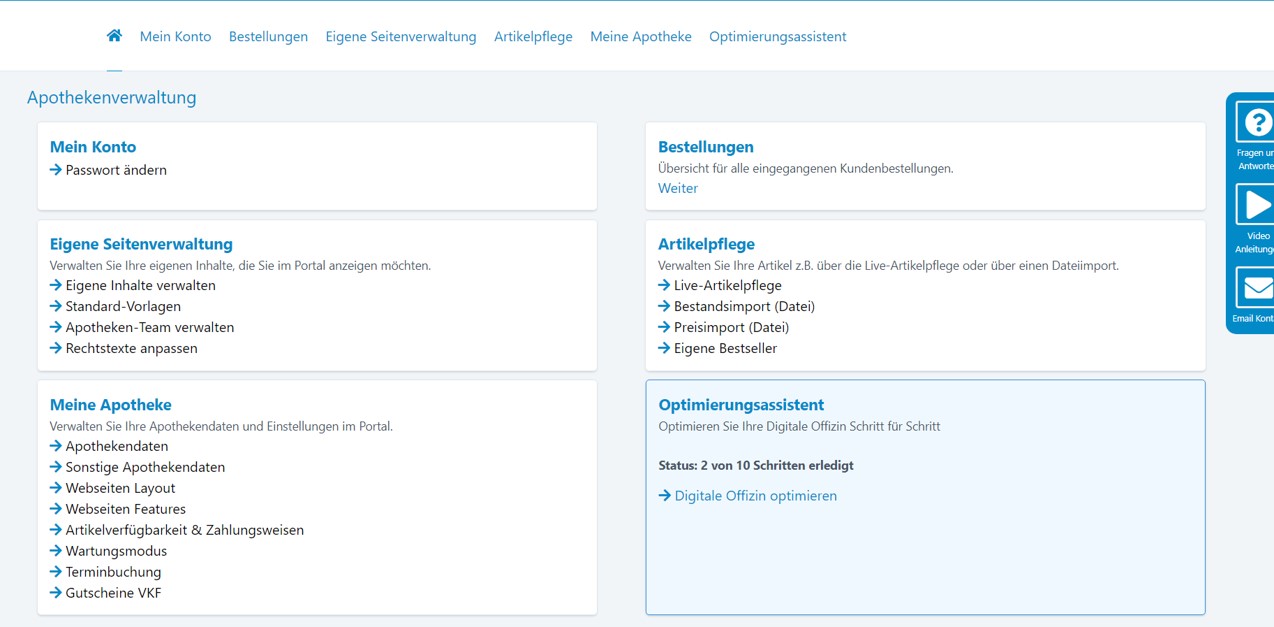Play the Video Anleitung icon
The image size is (1274, 627).
click(x=1255, y=205)
